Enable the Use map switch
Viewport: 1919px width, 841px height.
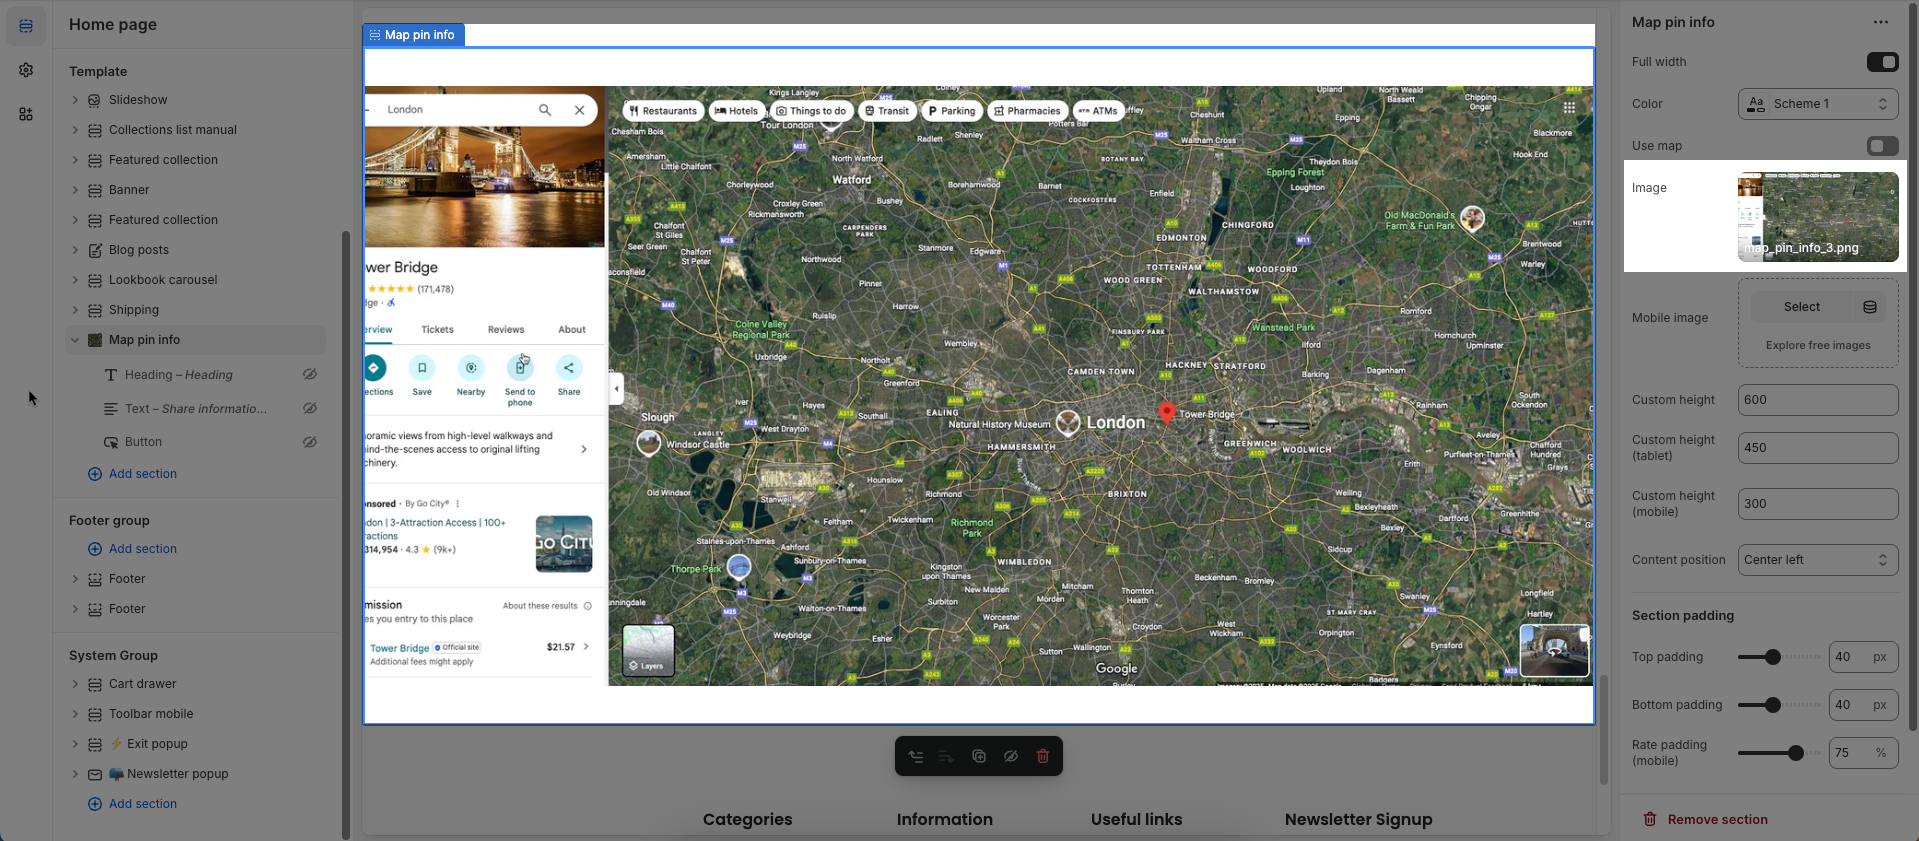[1882, 146]
